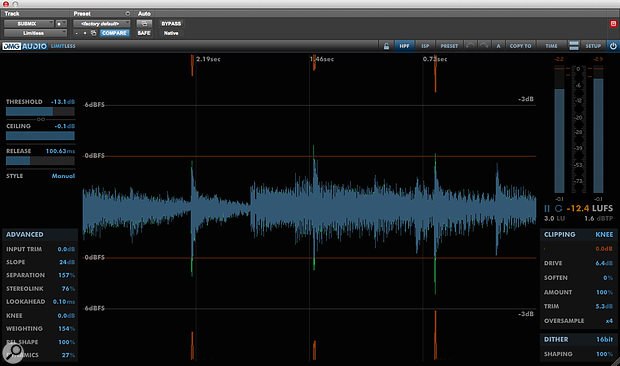620x366 pixels.
Task: Toggle the BYPASS button
Action: coord(171,24)
